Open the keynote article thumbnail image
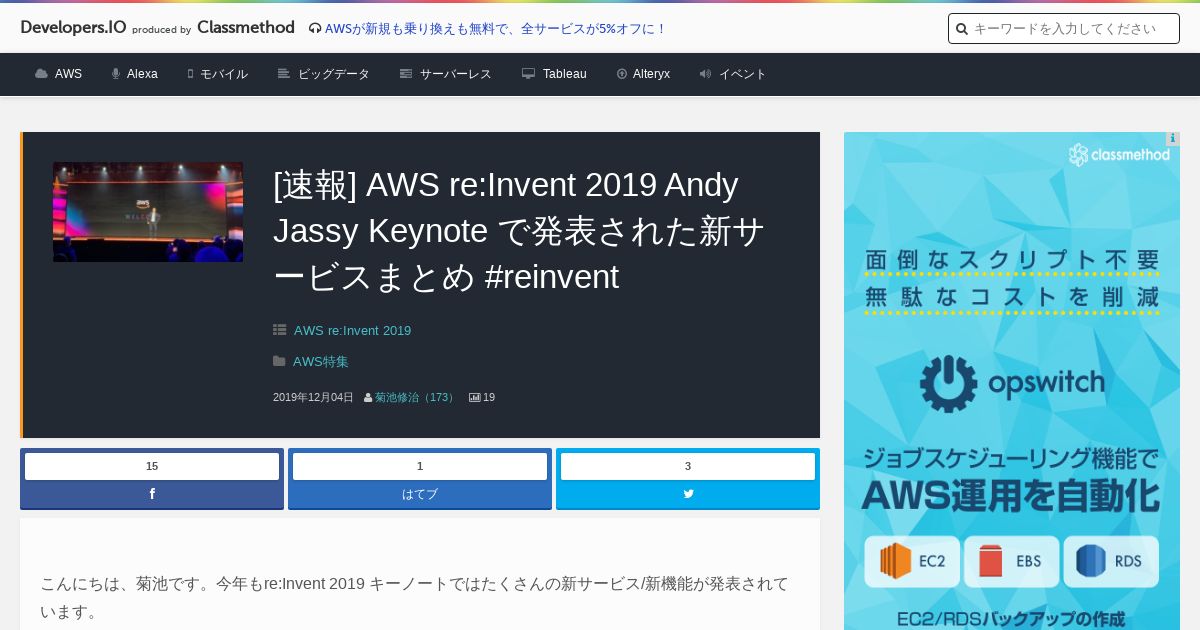Image resolution: width=1200 pixels, height=630 pixels. (x=148, y=212)
